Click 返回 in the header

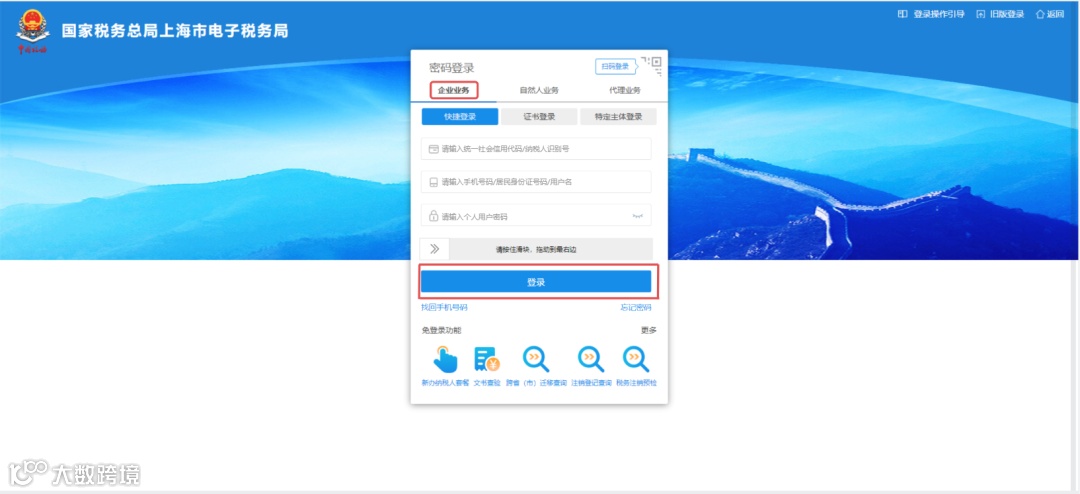[1050, 14]
